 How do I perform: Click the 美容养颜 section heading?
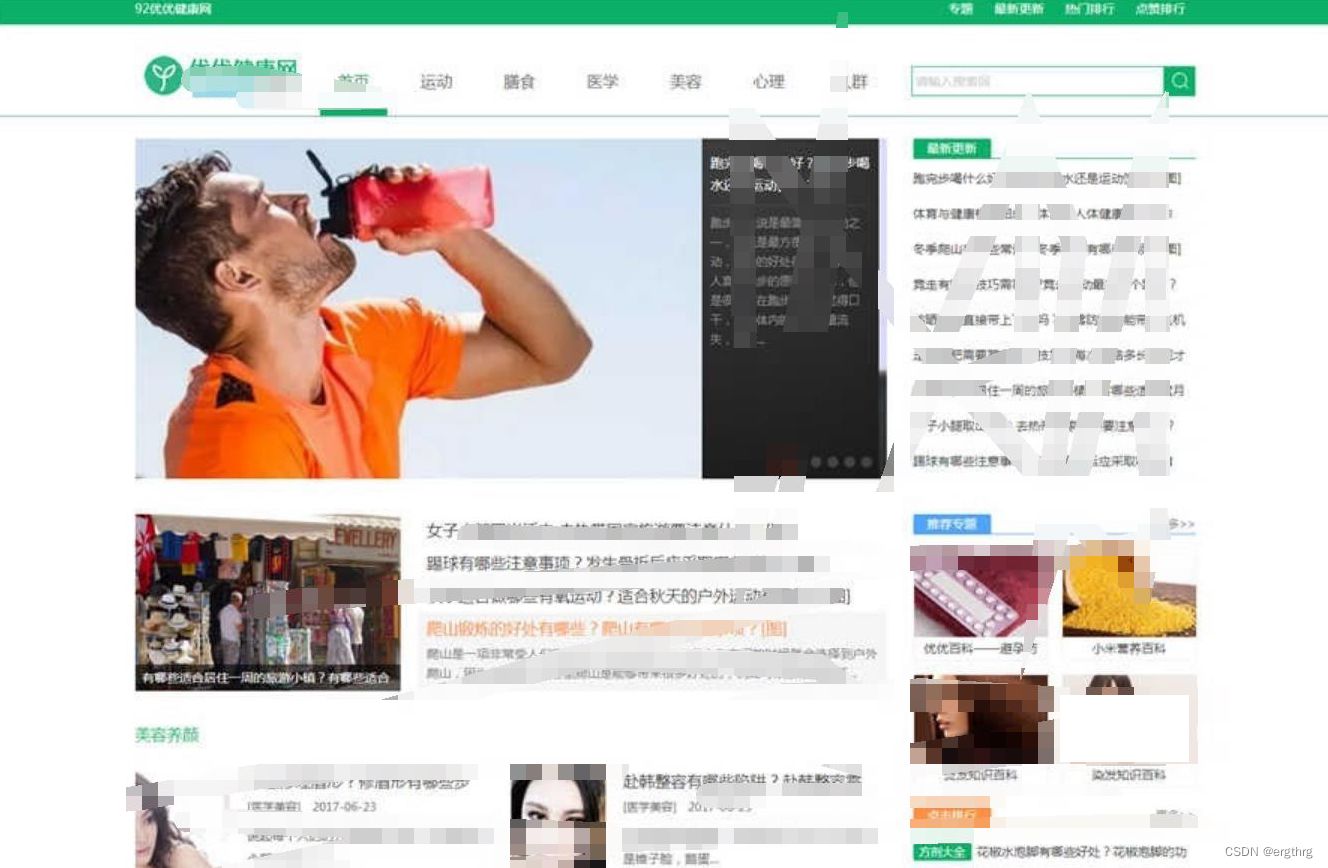point(165,734)
